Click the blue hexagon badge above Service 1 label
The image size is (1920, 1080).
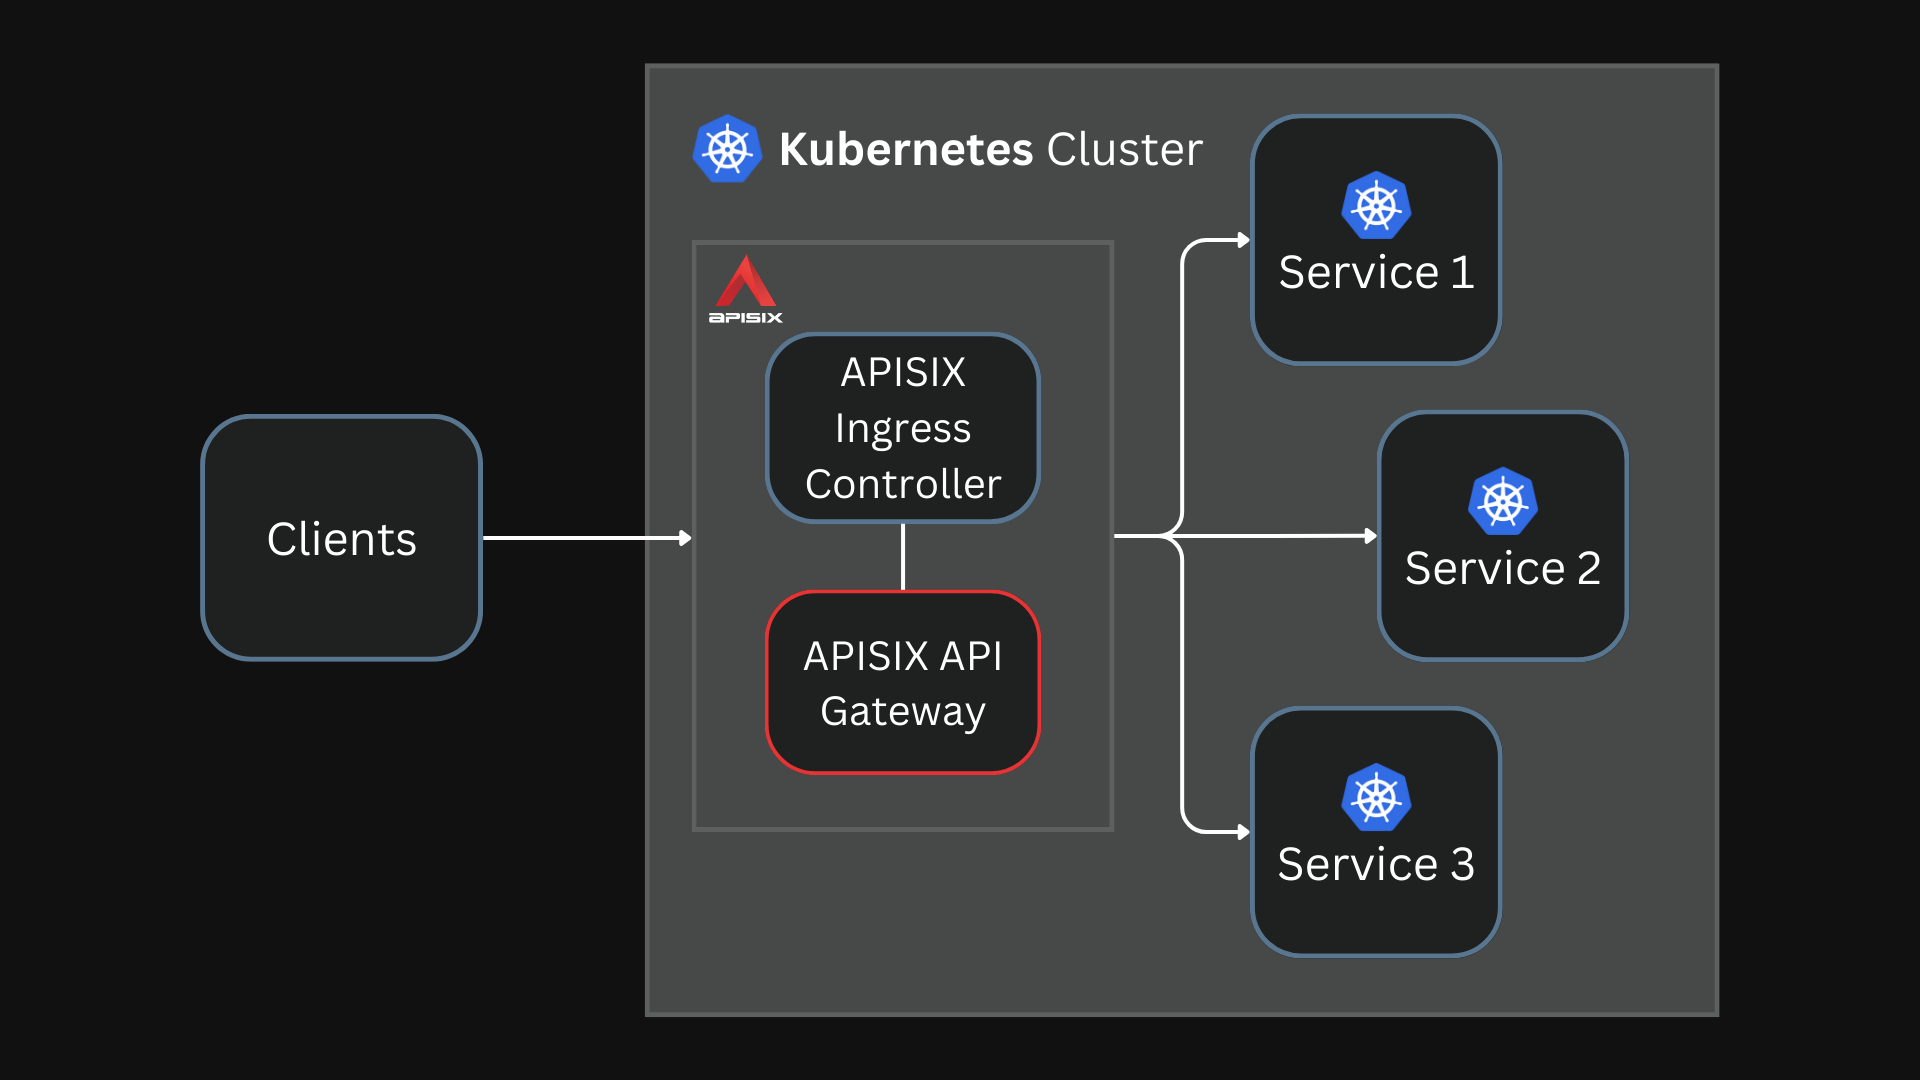[1375, 205]
